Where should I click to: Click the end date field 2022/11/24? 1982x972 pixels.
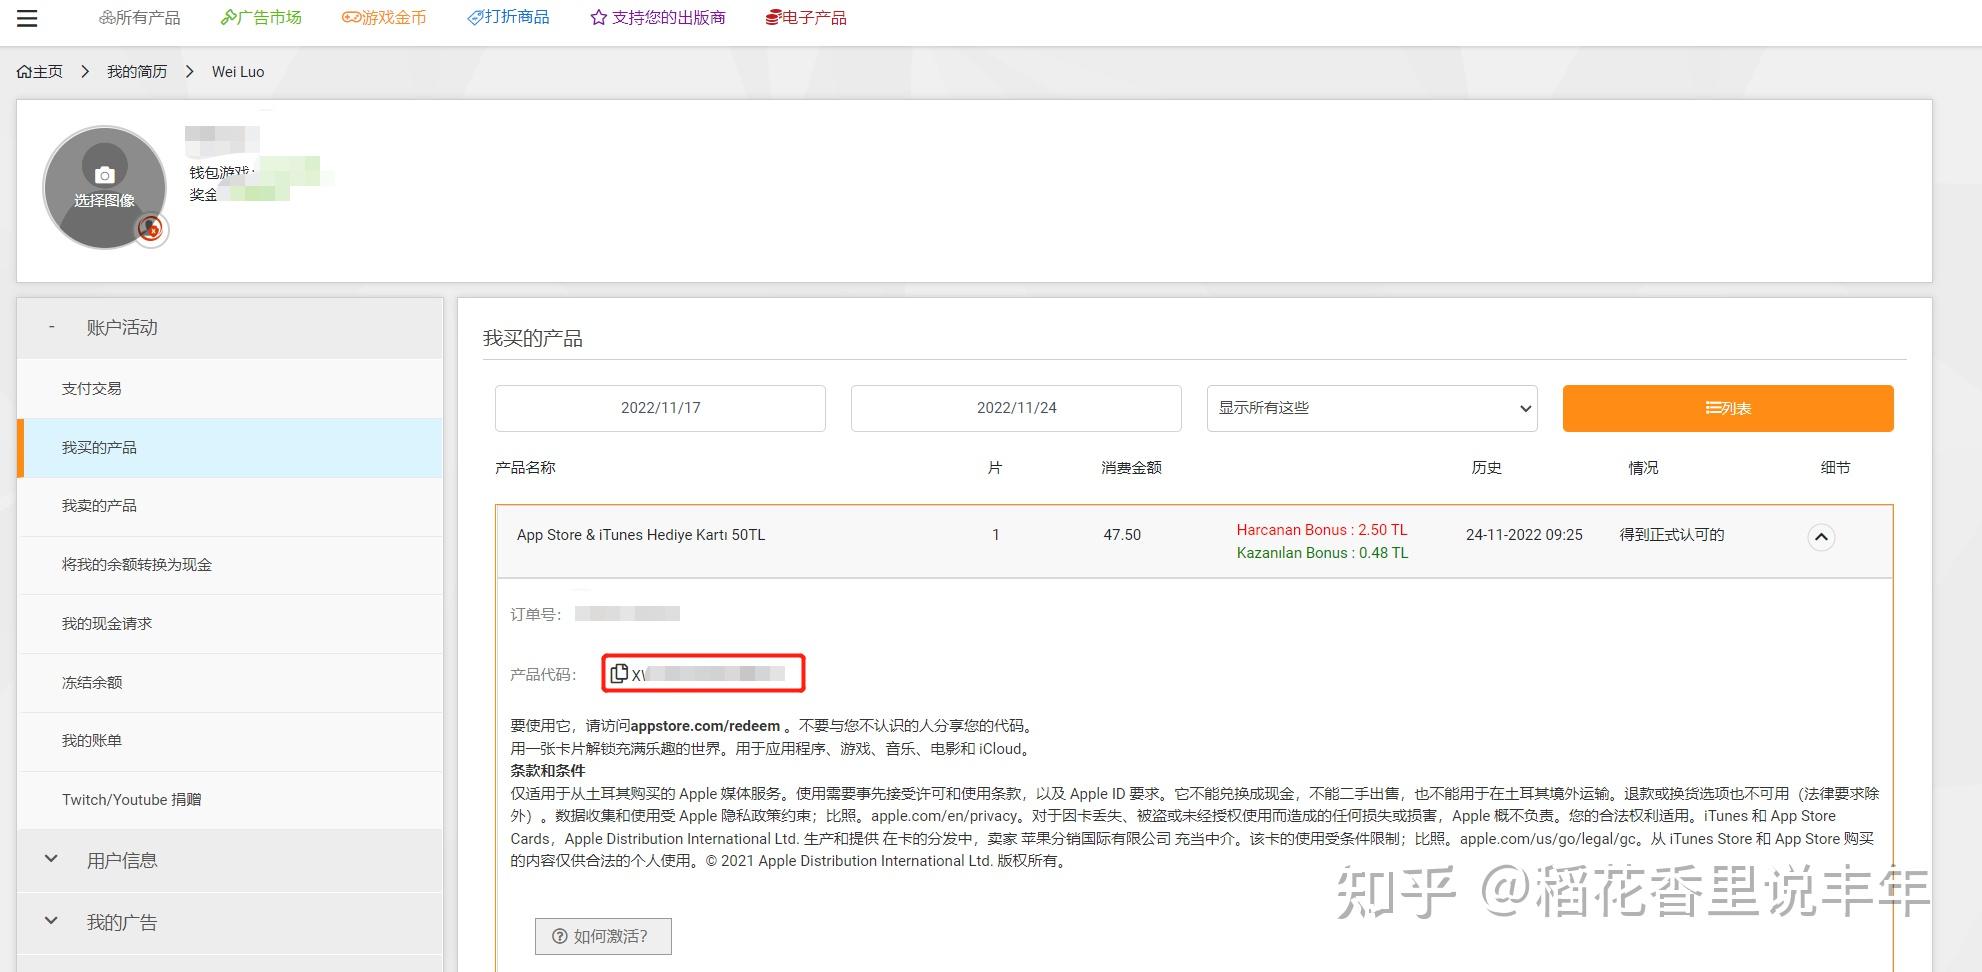(1016, 408)
